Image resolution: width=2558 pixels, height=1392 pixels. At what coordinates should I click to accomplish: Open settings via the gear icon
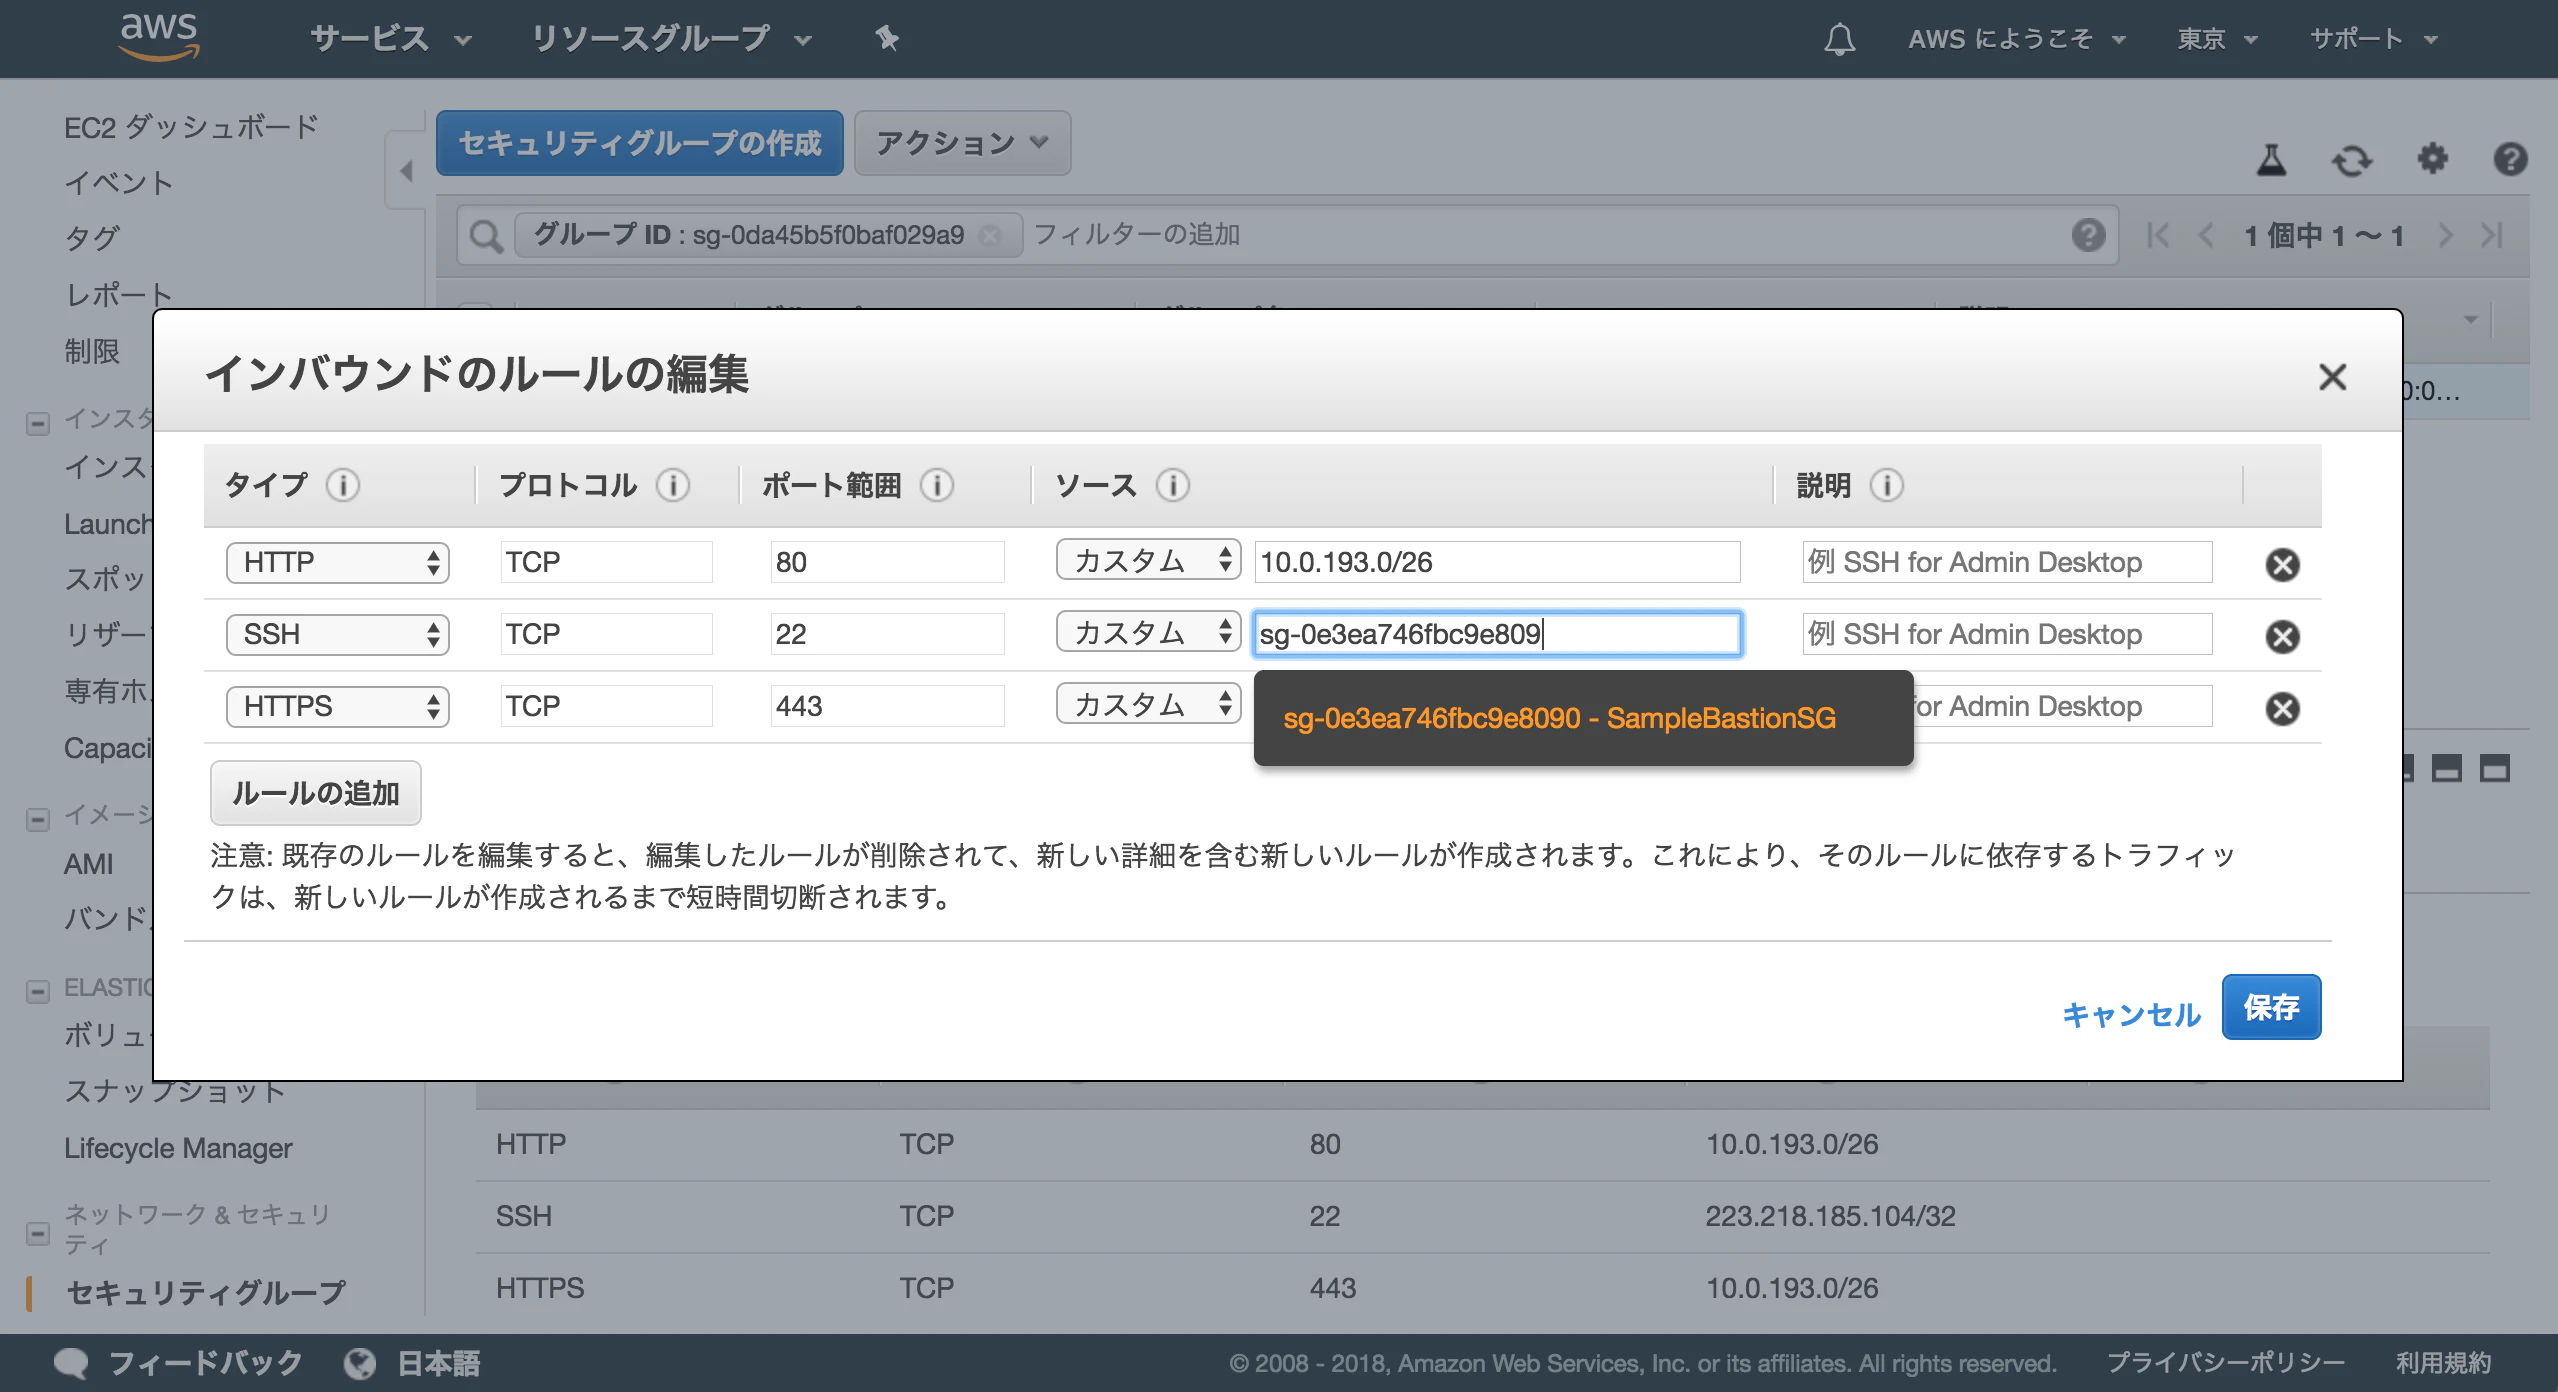tap(2433, 160)
